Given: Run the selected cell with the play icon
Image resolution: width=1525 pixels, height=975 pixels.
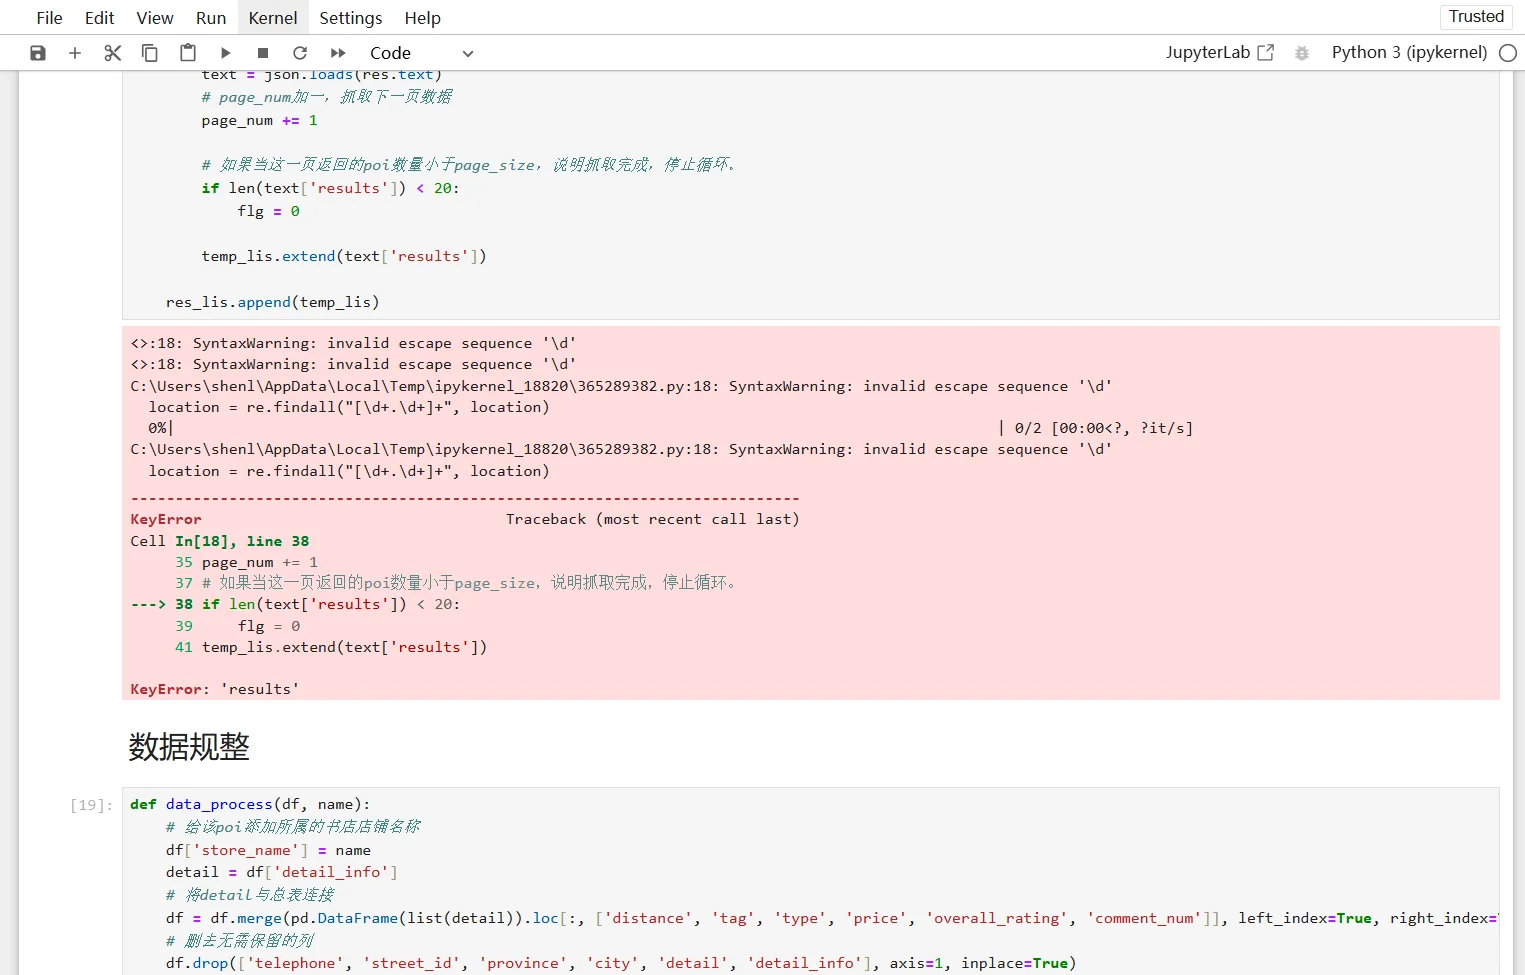Looking at the screenshot, I should pyautogui.click(x=225, y=53).
